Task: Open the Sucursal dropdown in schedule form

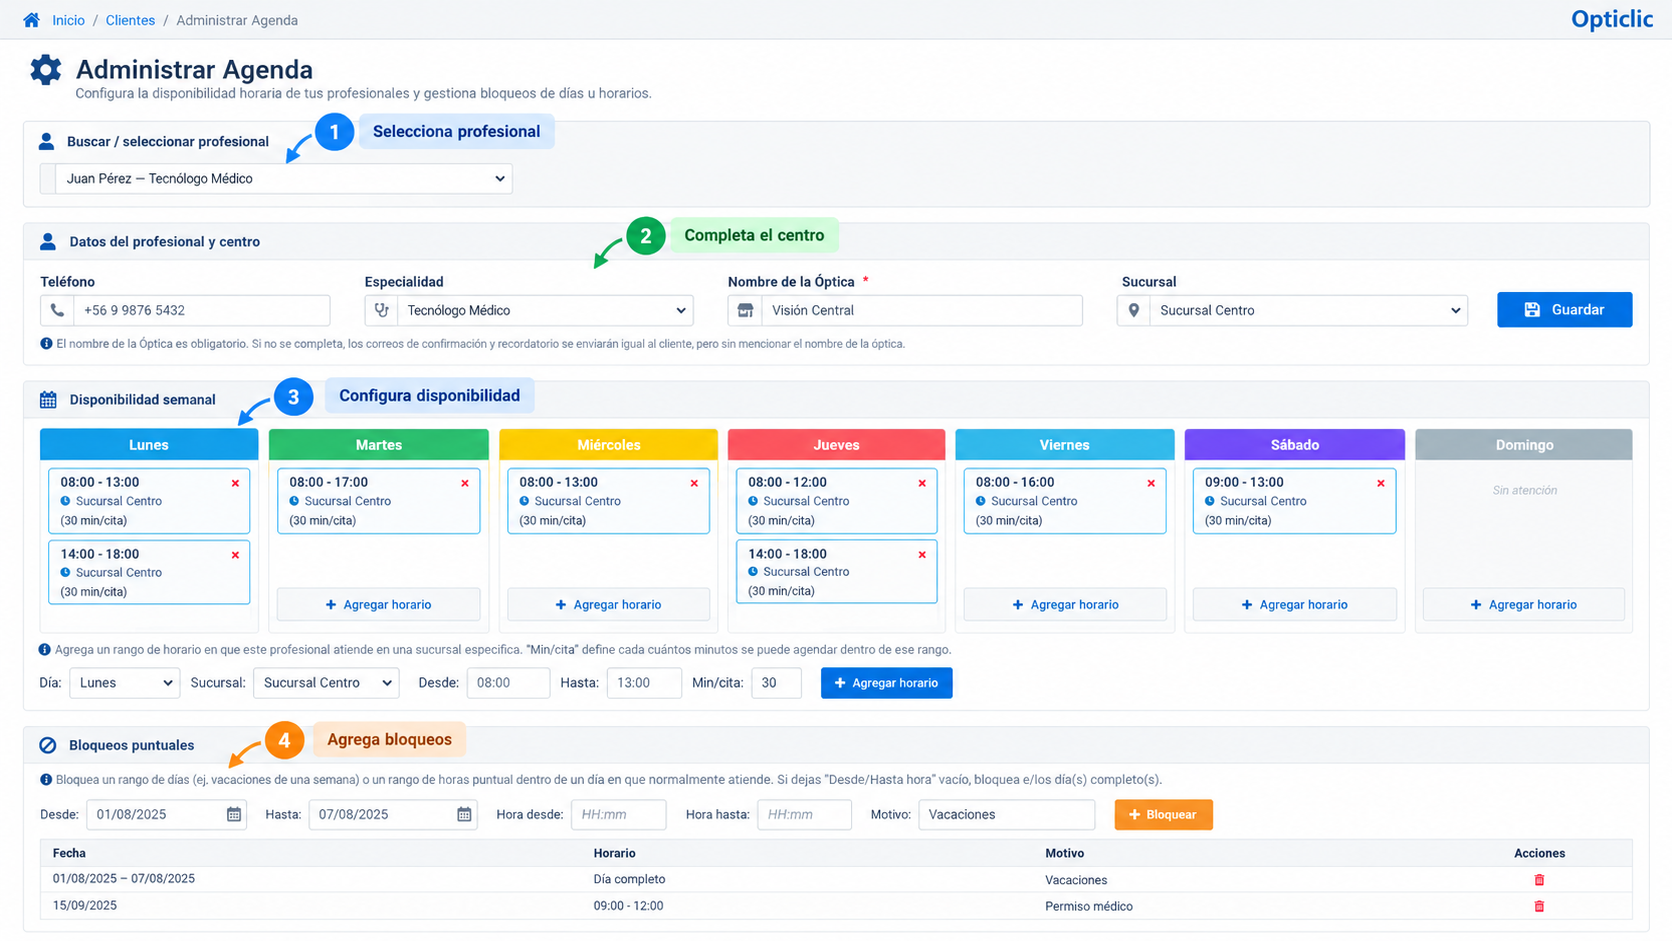Action: point(326,683)
